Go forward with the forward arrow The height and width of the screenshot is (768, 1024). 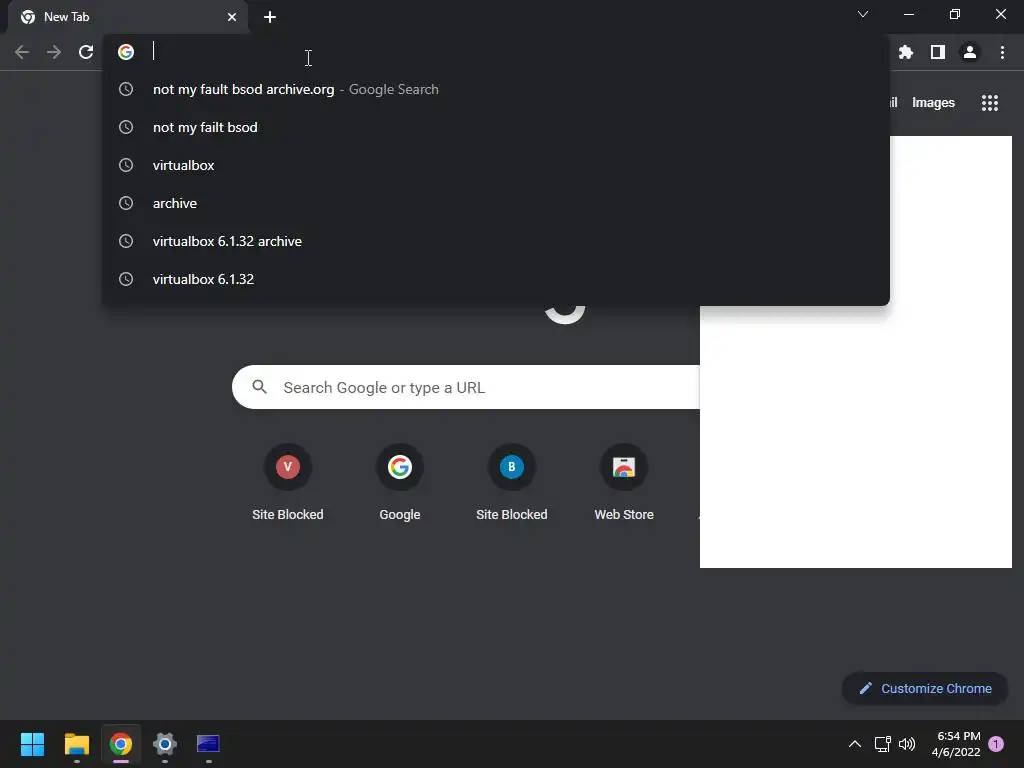click(54, 52)
